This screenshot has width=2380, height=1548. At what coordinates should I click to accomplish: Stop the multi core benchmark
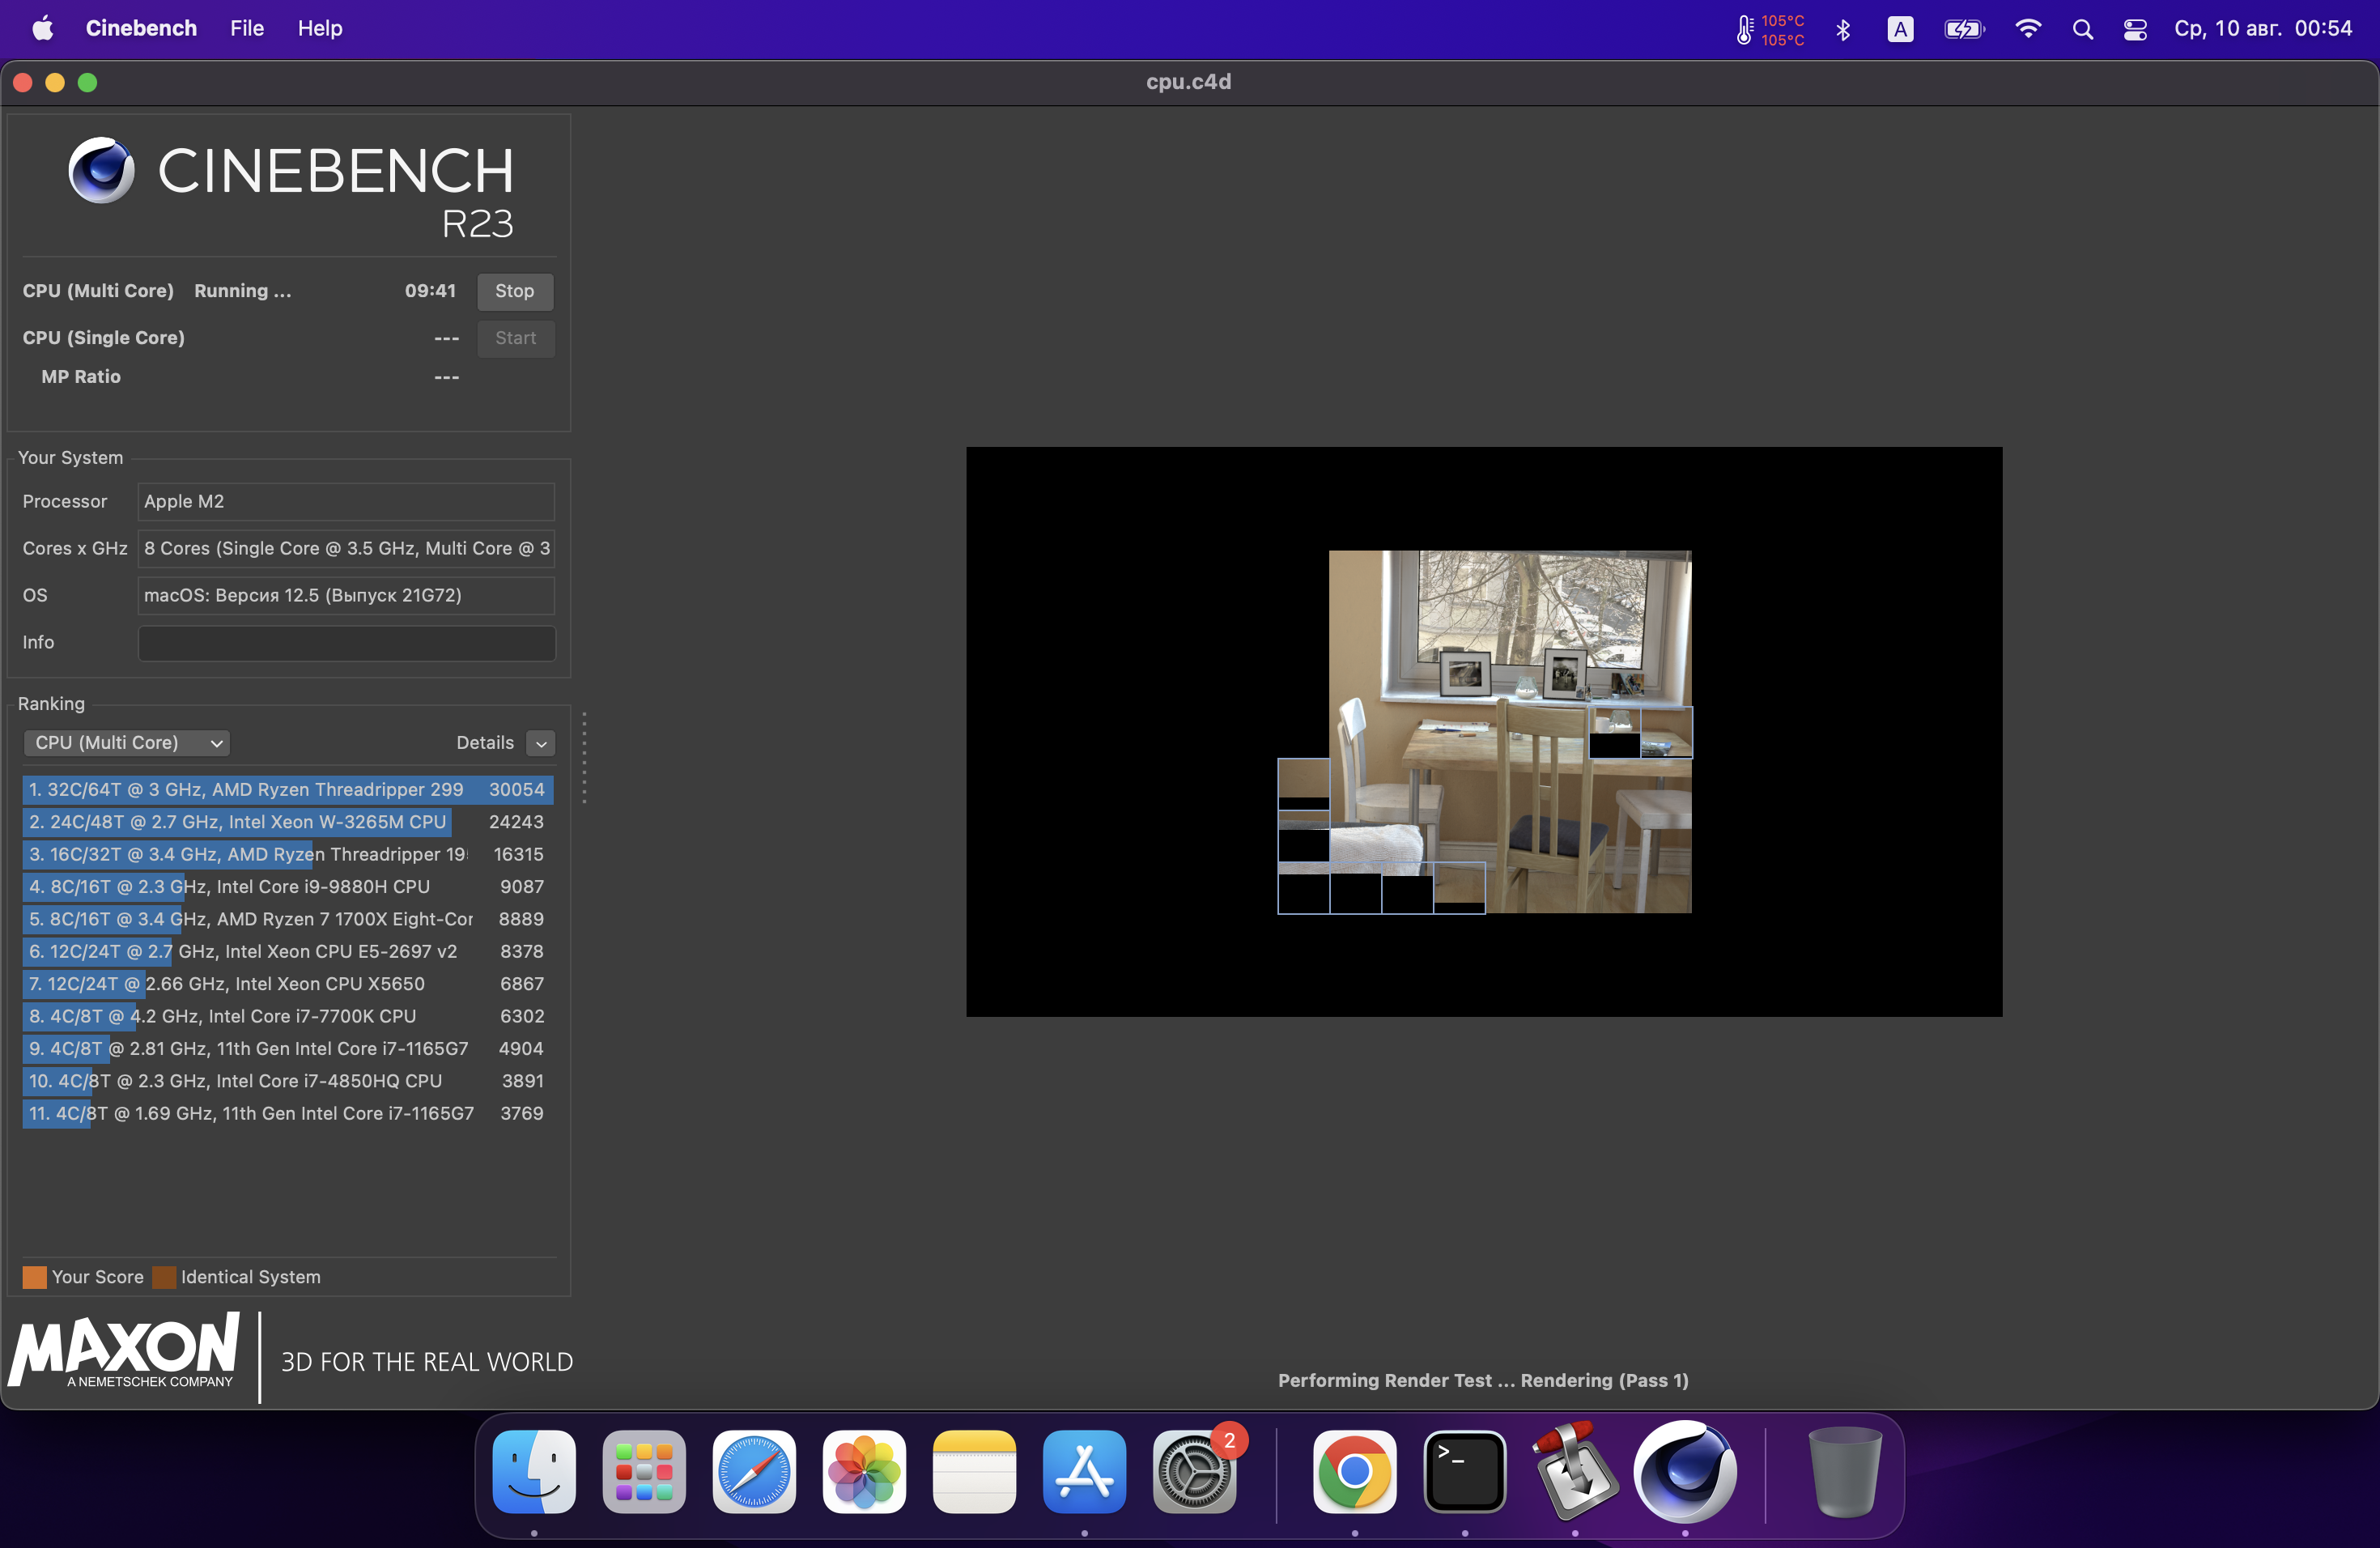coord(514,291)
